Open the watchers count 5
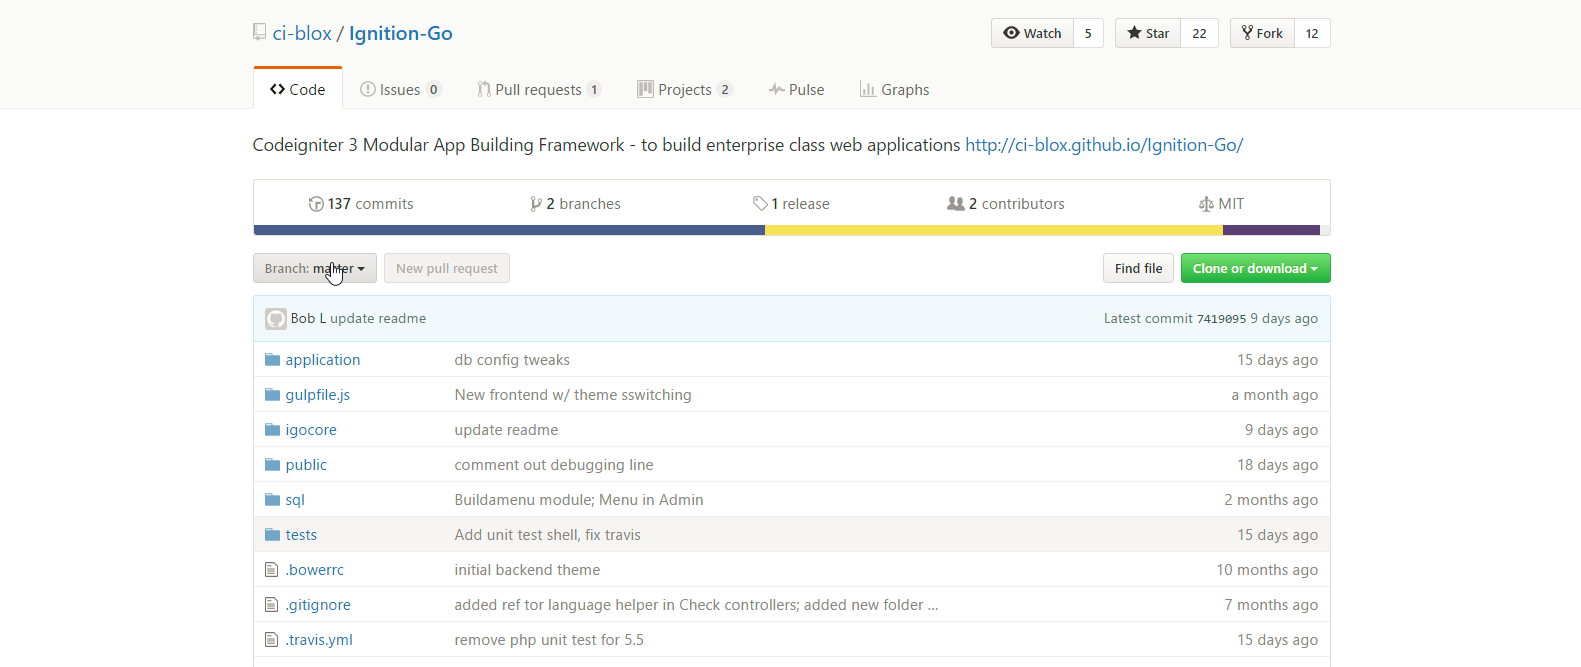Viewport: 1581px width, 667px height. click(x=1089, y=33)
